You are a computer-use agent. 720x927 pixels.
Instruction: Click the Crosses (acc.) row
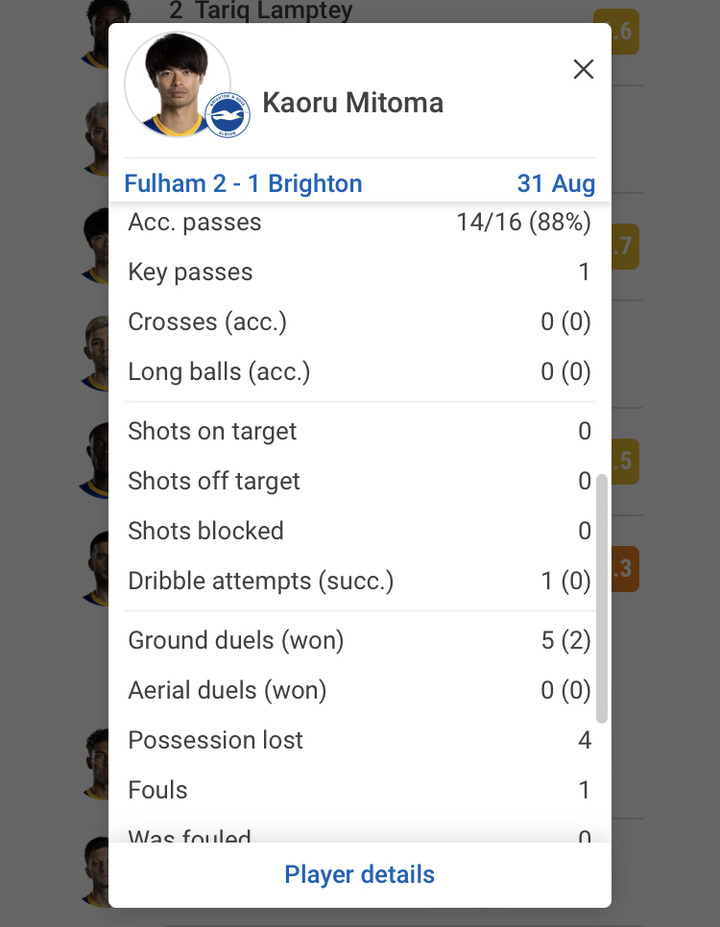pos(359,322)
